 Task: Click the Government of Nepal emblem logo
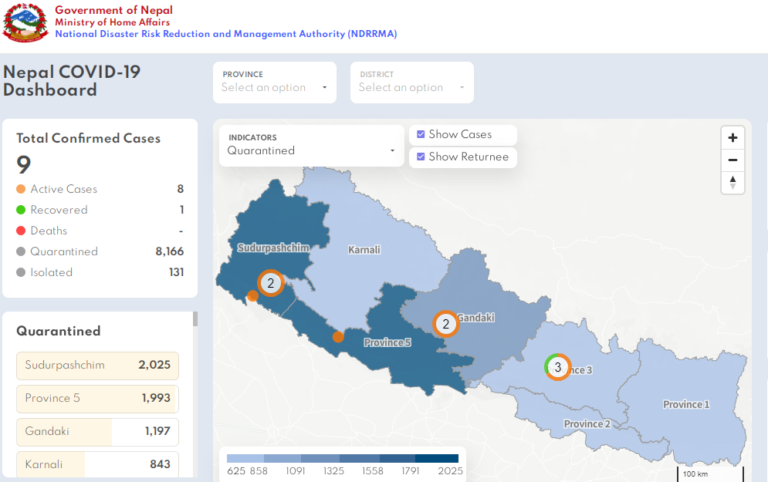(25, 22)
